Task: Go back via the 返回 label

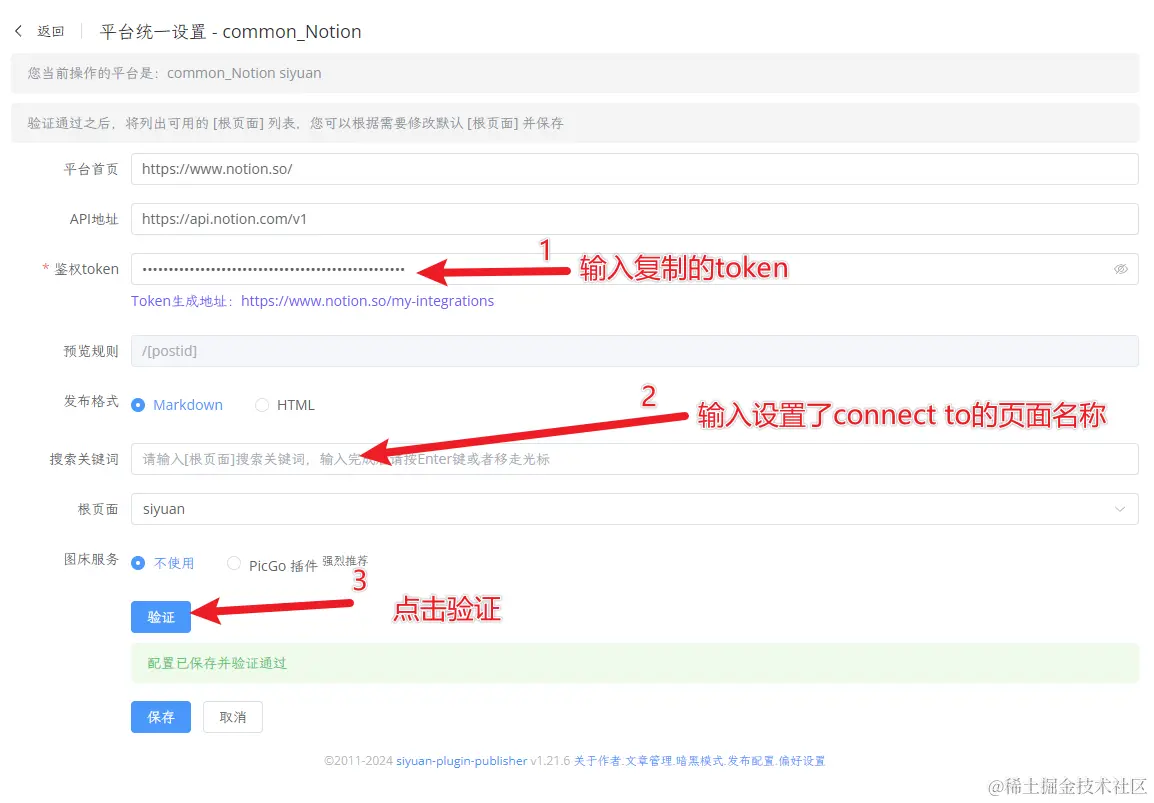Action: tap(51, 31)
